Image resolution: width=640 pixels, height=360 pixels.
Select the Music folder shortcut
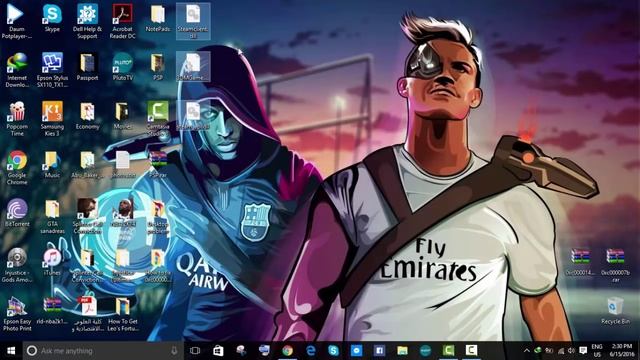click(x=52, y=164)
